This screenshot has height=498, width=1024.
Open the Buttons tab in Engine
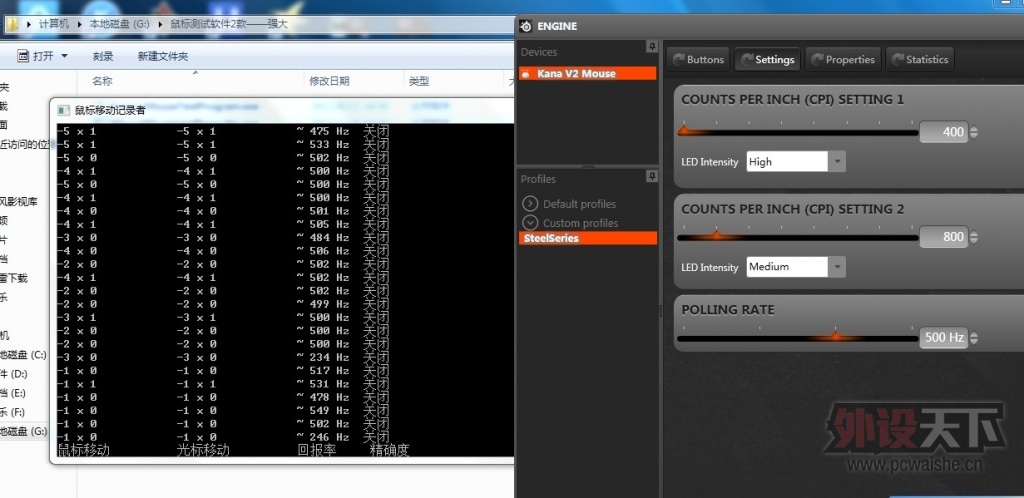pyautogui.click(x=698, y=59)
